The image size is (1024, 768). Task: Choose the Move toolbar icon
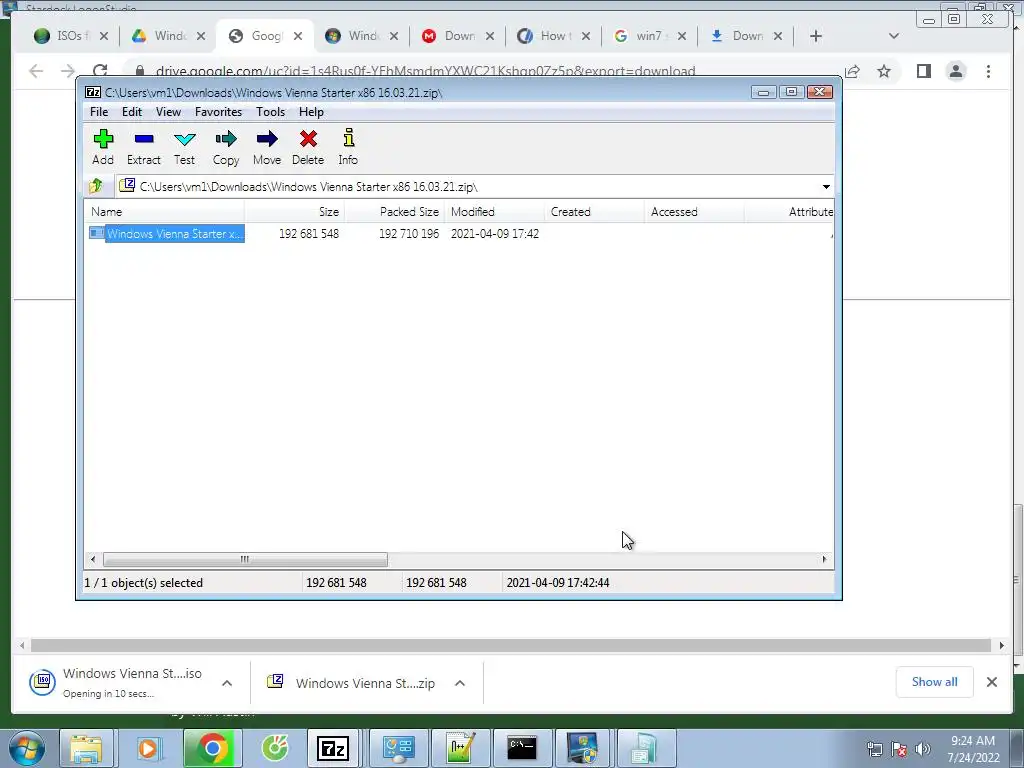266,146
